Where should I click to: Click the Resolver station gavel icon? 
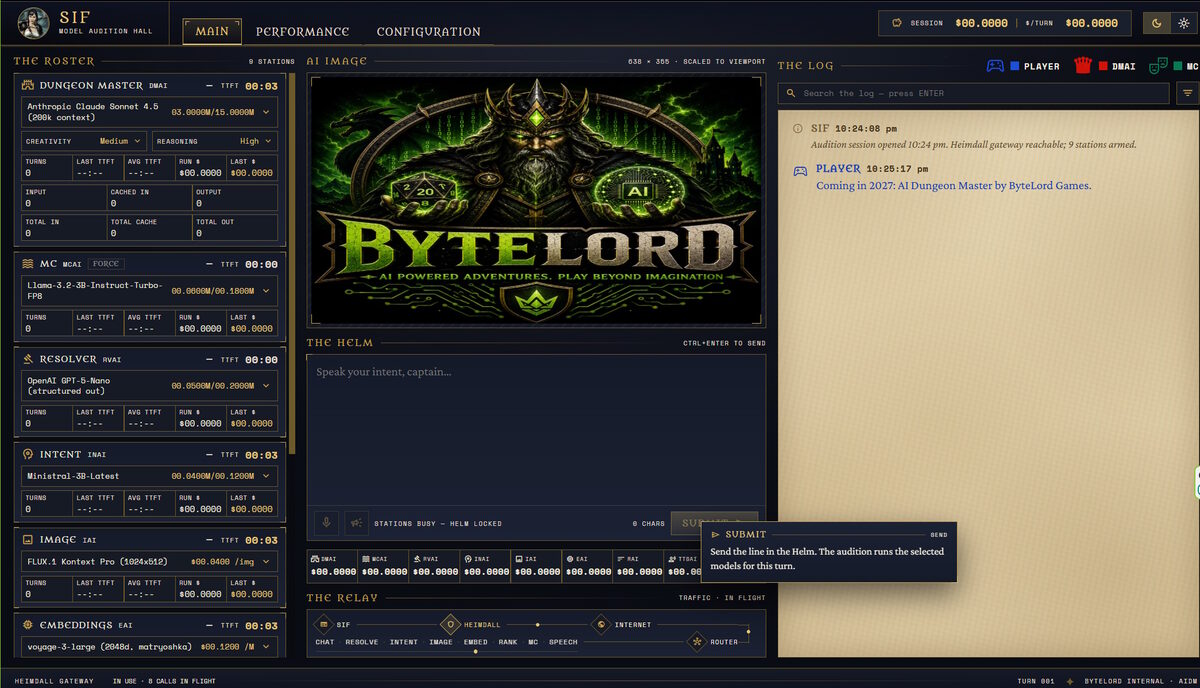28,359
